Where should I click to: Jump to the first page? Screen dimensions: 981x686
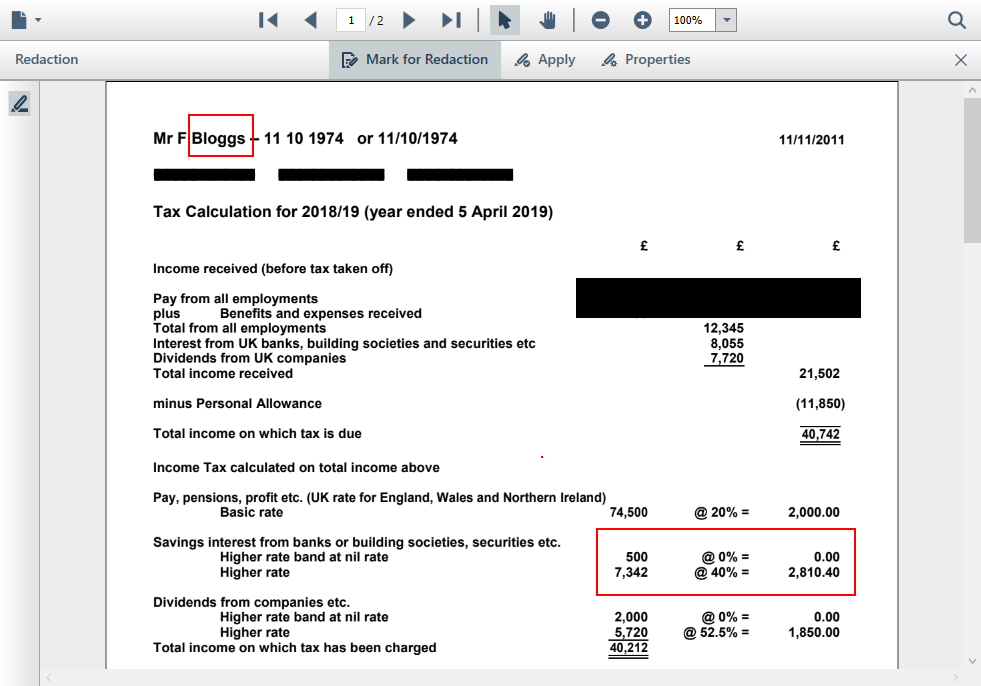click(x=267, y=20)
